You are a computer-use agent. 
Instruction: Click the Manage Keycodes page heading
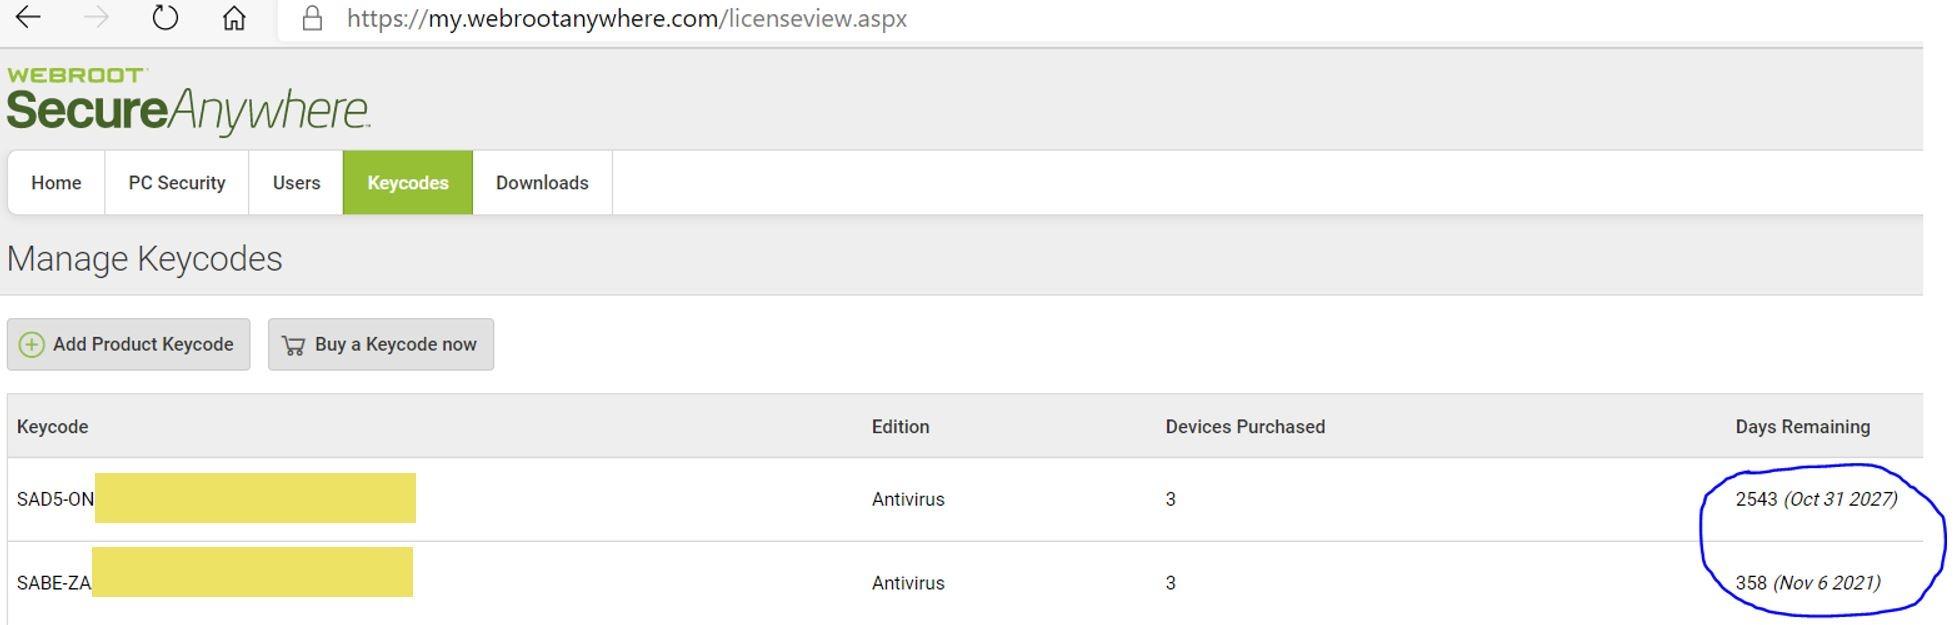coord(145,259)
